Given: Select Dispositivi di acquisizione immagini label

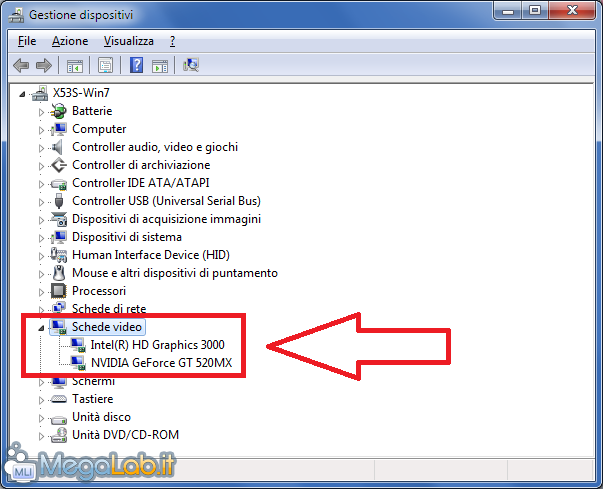Looking at the screenshot, I should point(167,219).
